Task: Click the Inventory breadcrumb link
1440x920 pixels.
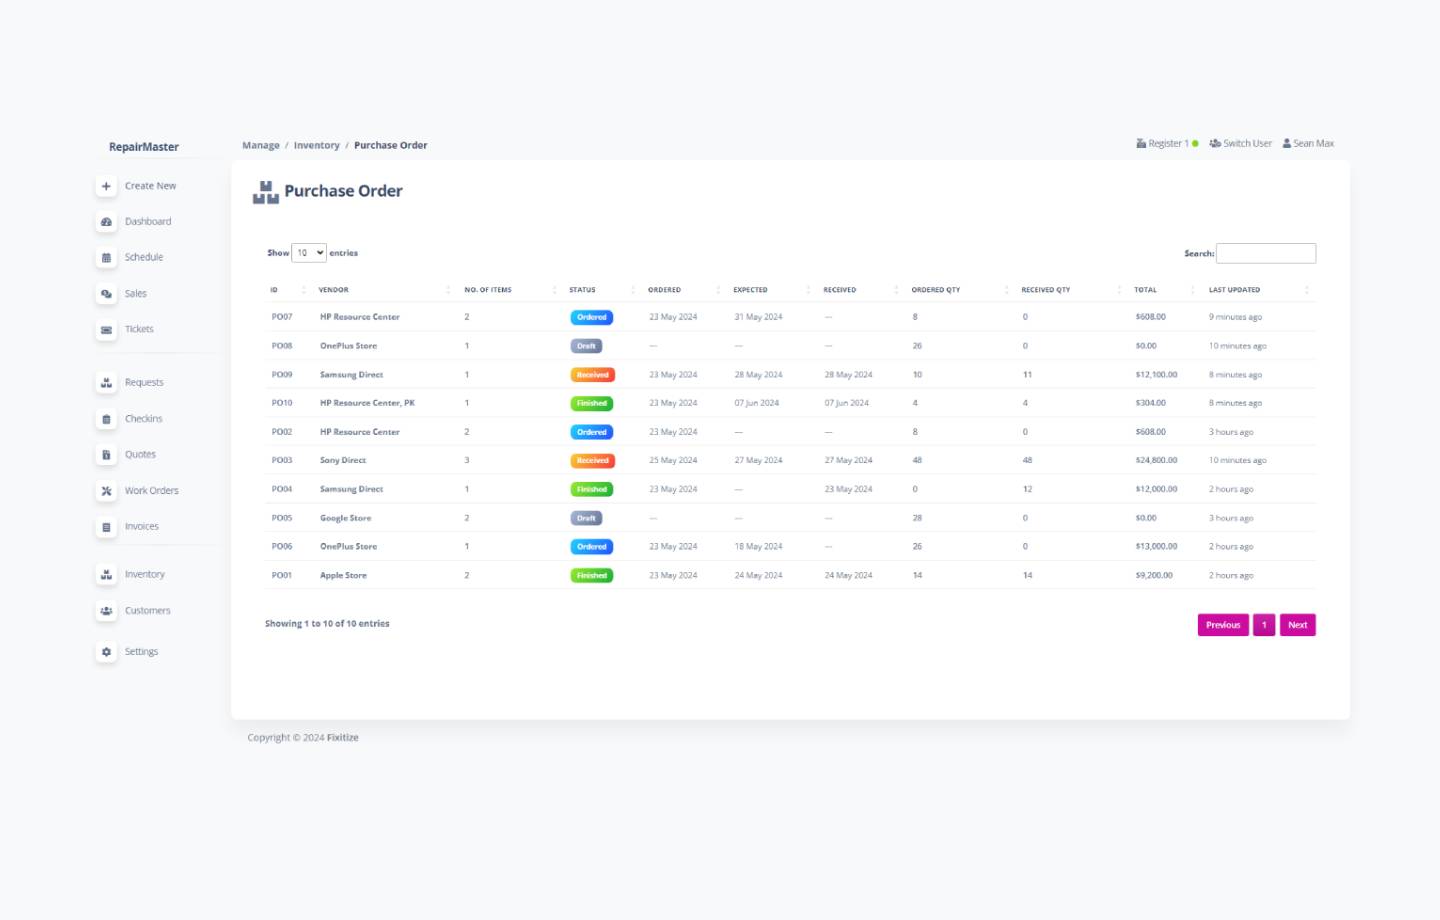Action: click(x=316, y=146)
